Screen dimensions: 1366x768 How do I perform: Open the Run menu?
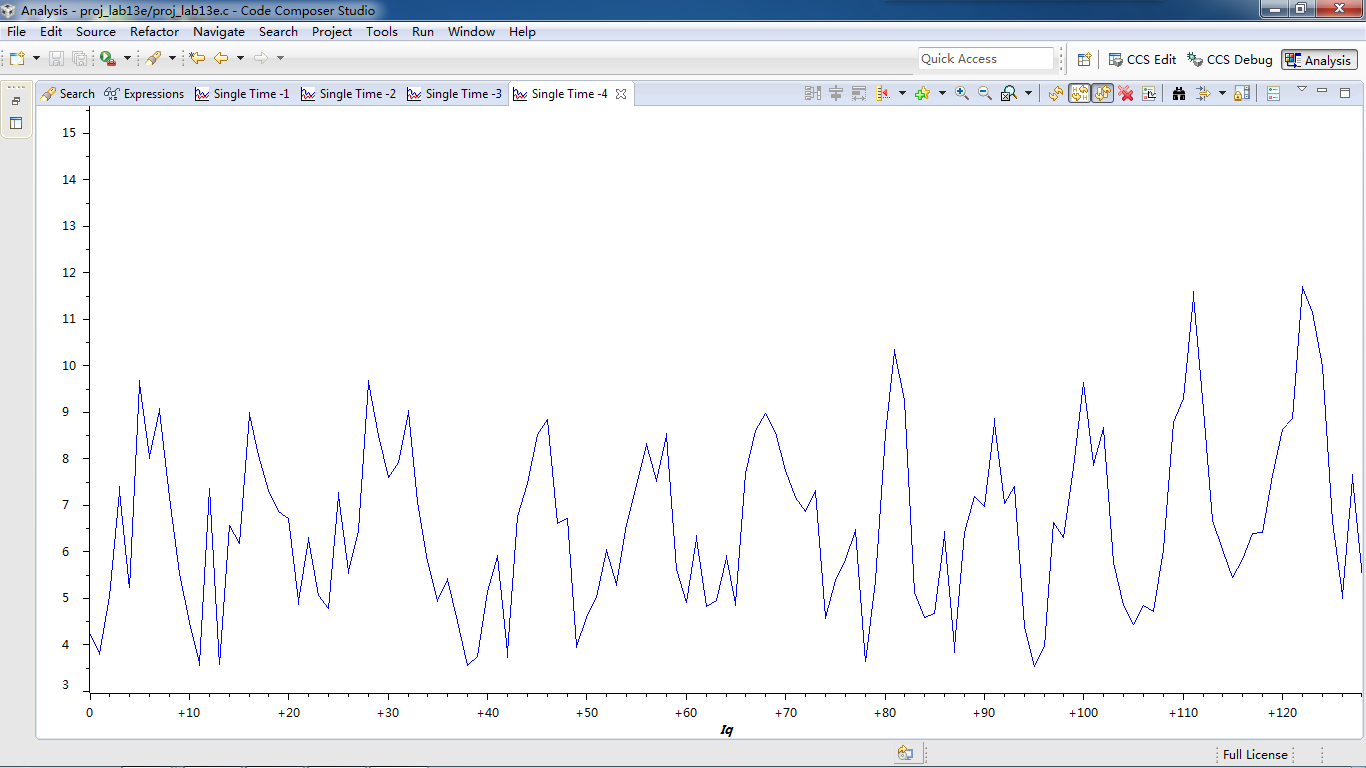pyautogui.click(x=423, y=31)
